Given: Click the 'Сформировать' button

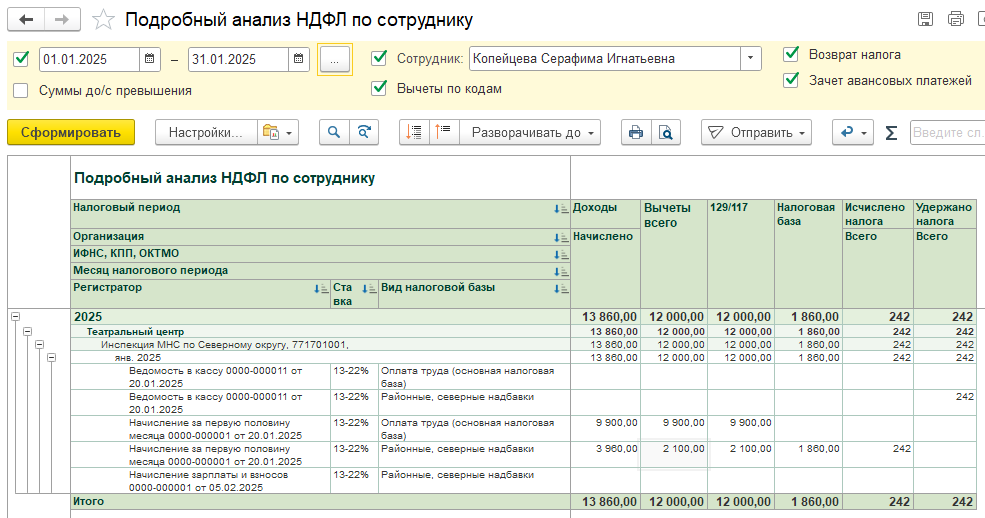Looking at the screenshot, I should click(70, 132).
